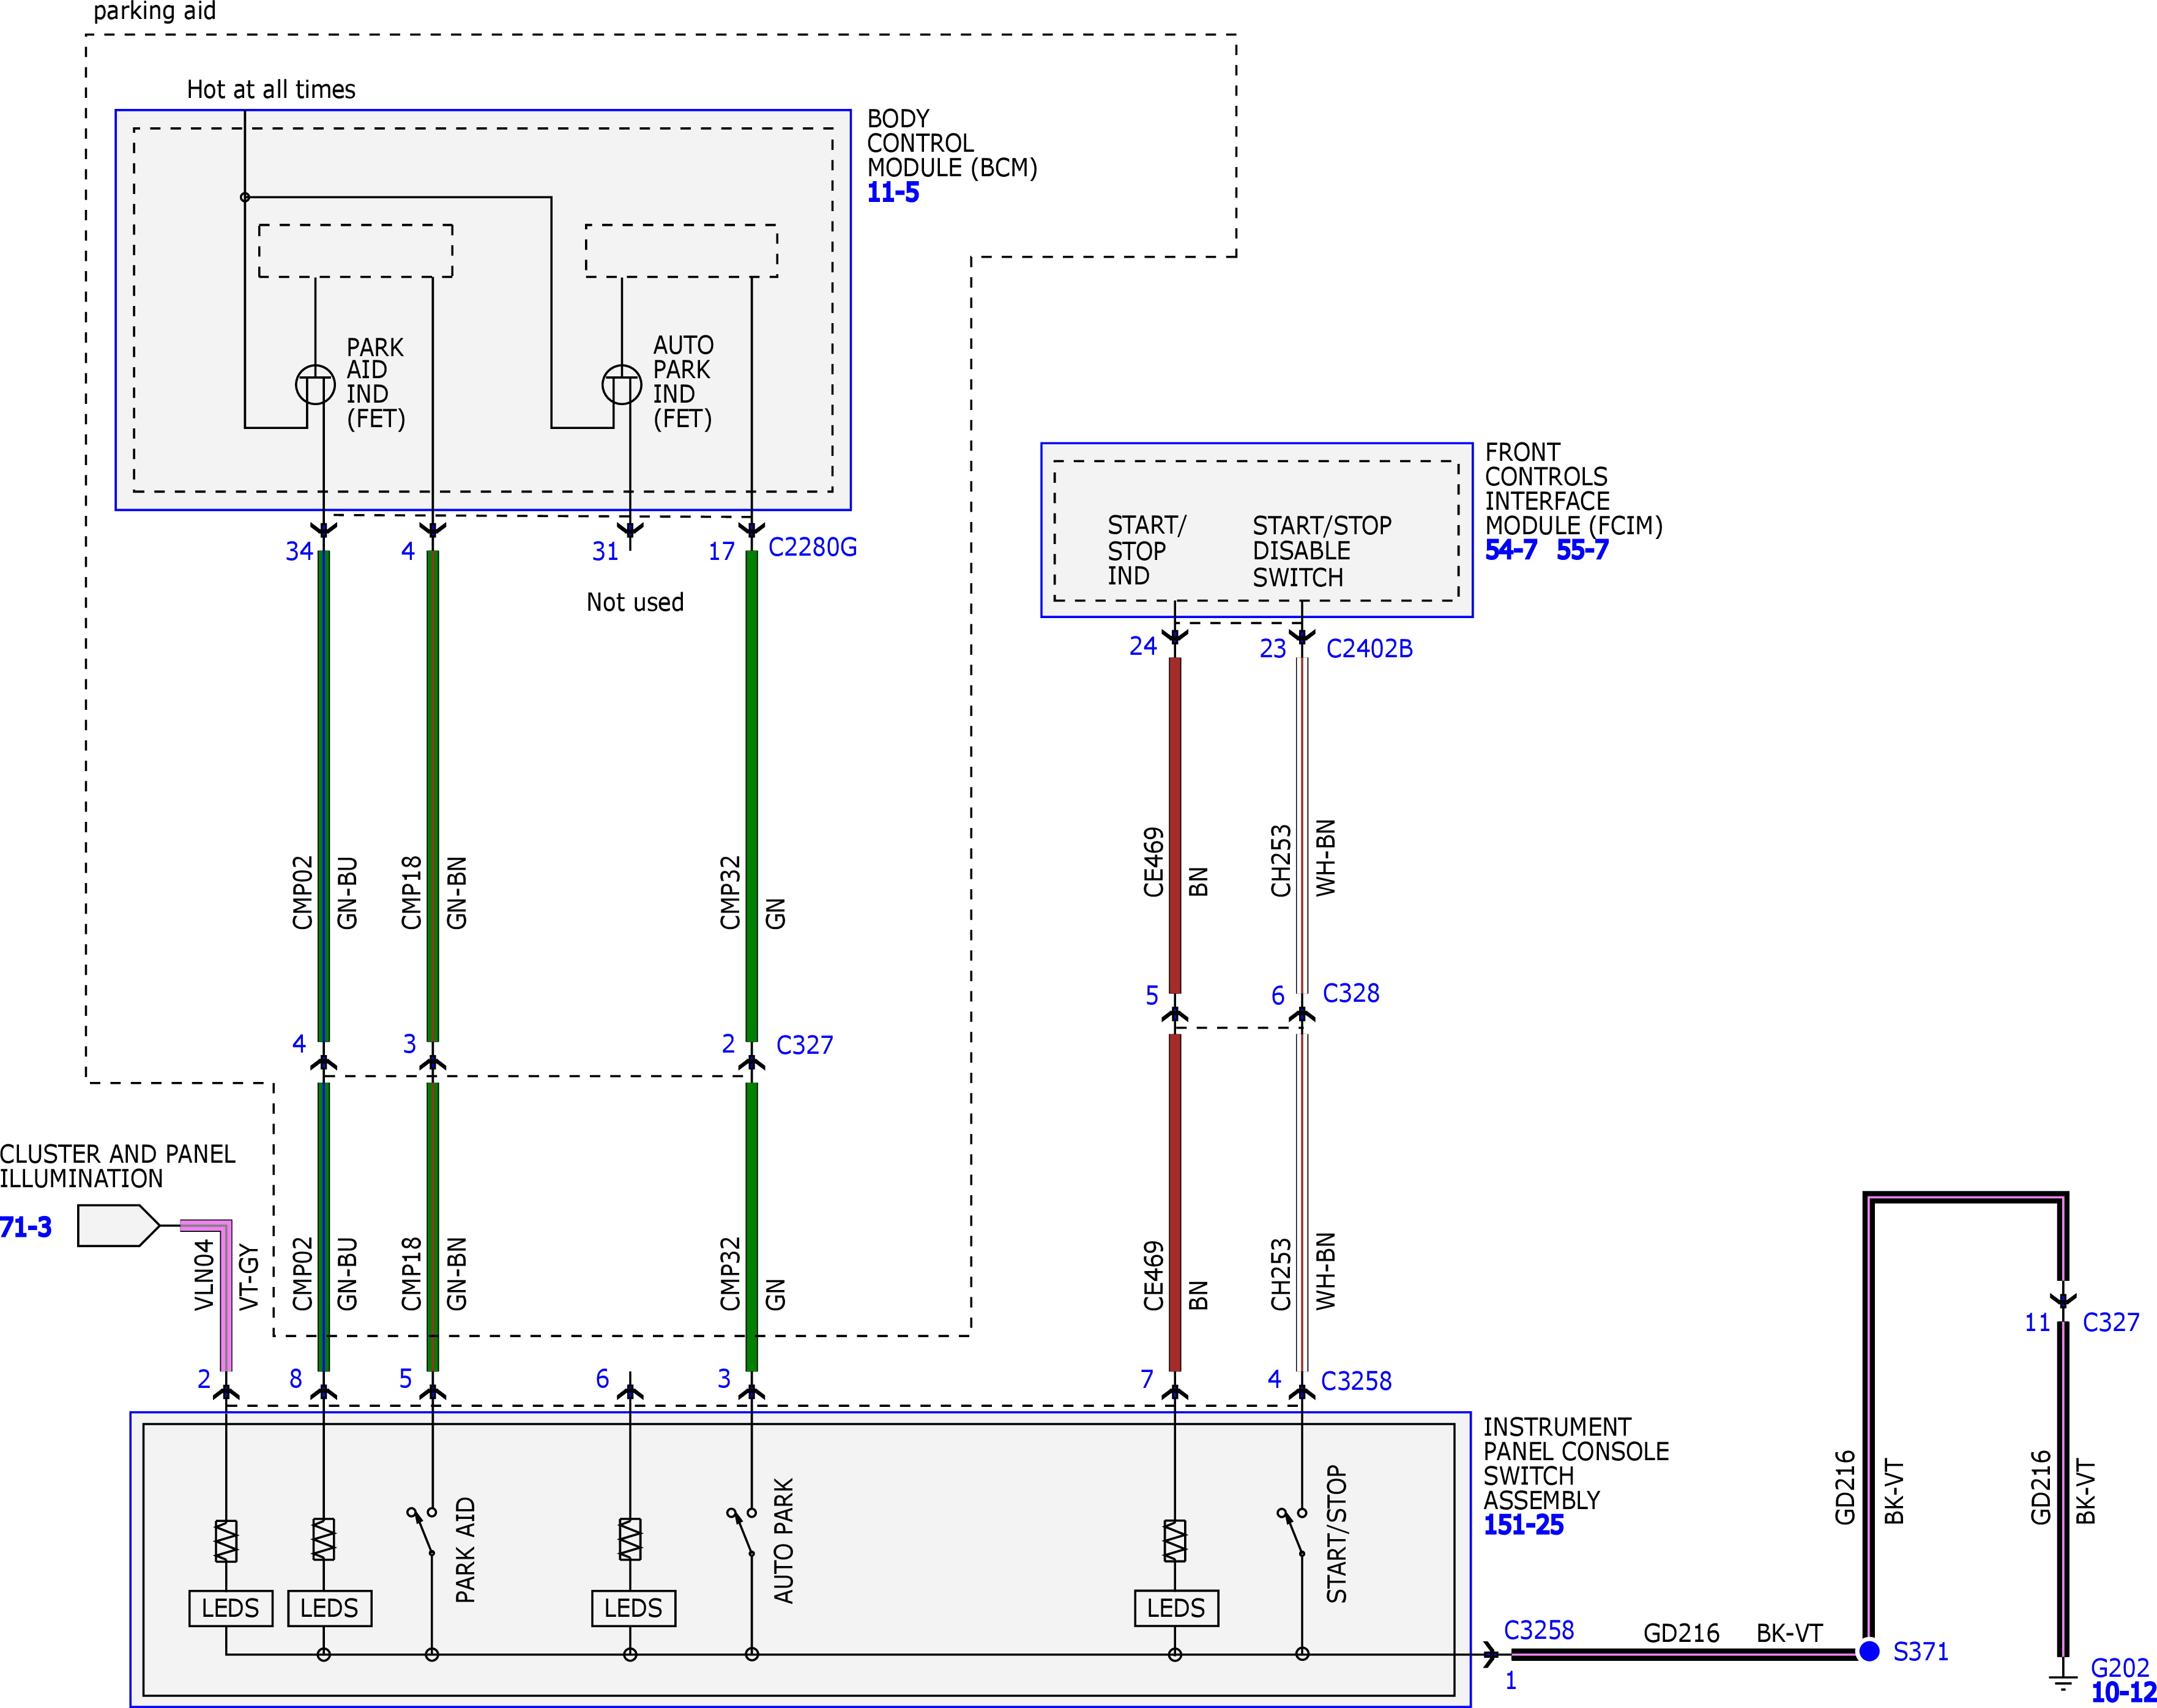Click the AUTO PARK IND FET symbol
Image resolution: width=2157 pixels, height=1708 pixels.
pyautogui.click(x=621, y=384)
